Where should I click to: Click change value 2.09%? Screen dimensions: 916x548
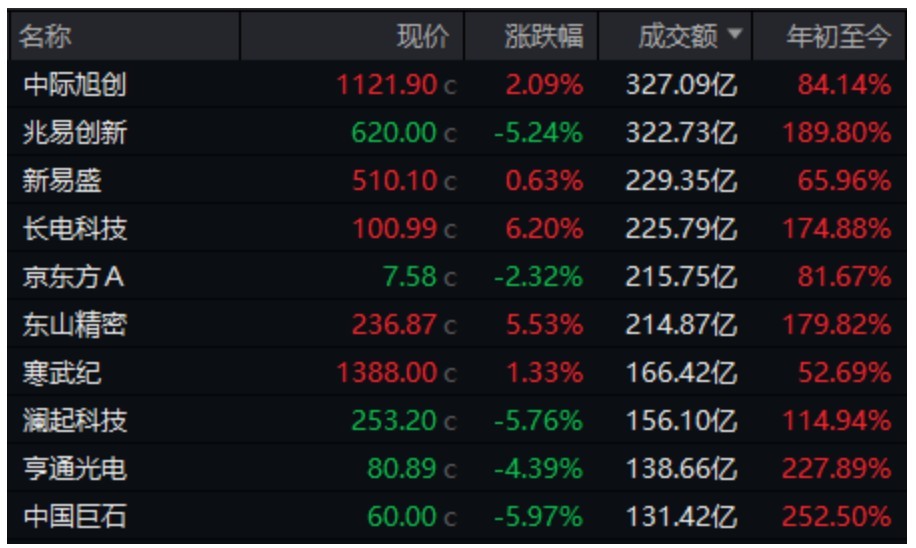tap(544, 85)
